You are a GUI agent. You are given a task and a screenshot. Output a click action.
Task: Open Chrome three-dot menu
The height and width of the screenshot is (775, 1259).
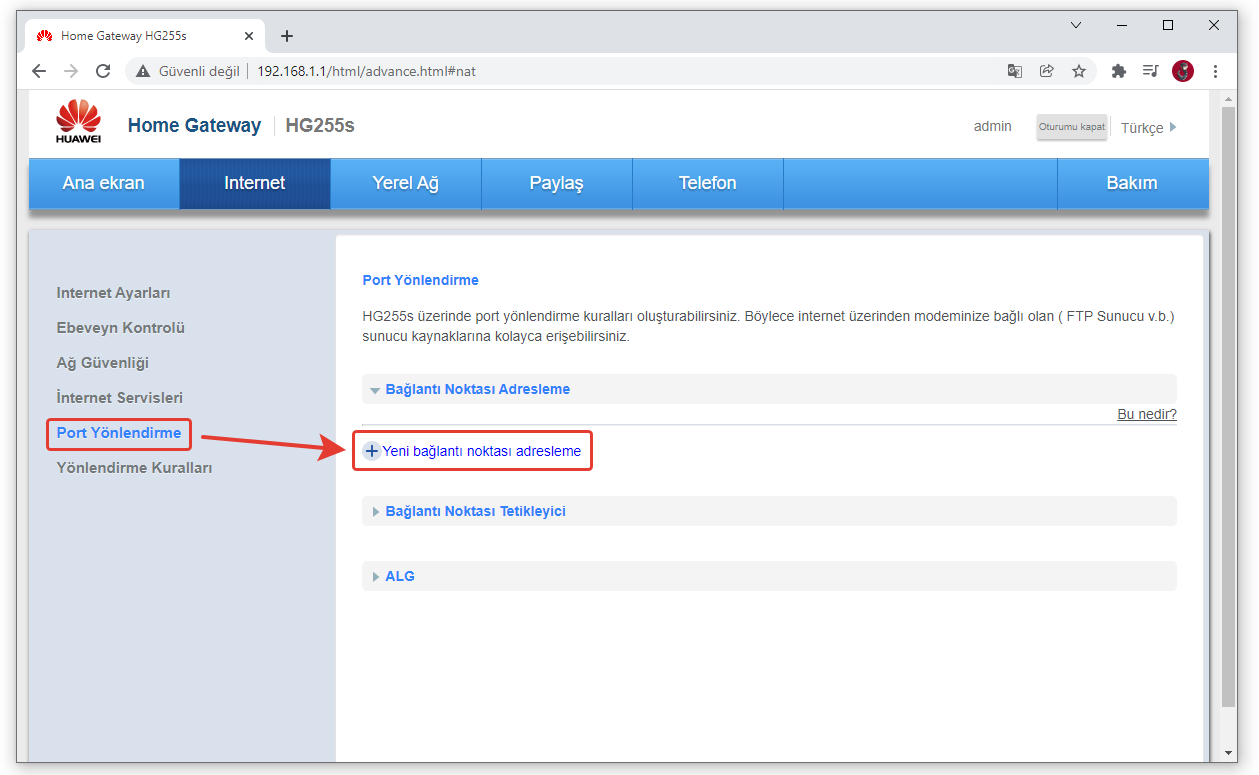tap(1215, 71)
